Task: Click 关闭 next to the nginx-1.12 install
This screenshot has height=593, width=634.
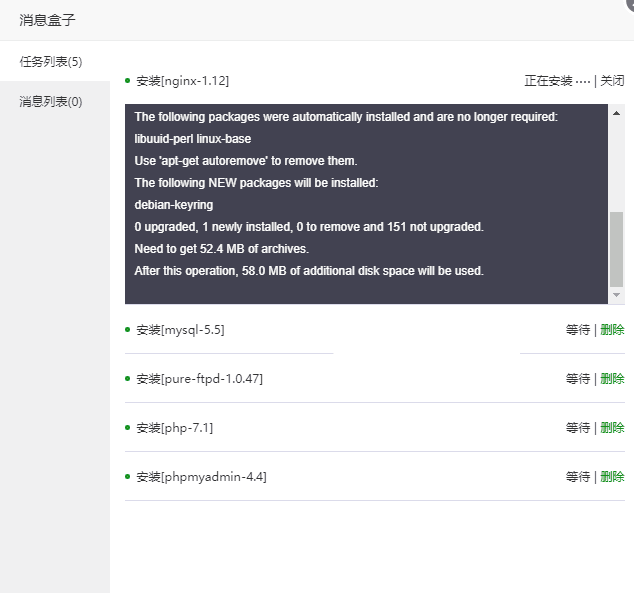Action: tap(612, 81)
